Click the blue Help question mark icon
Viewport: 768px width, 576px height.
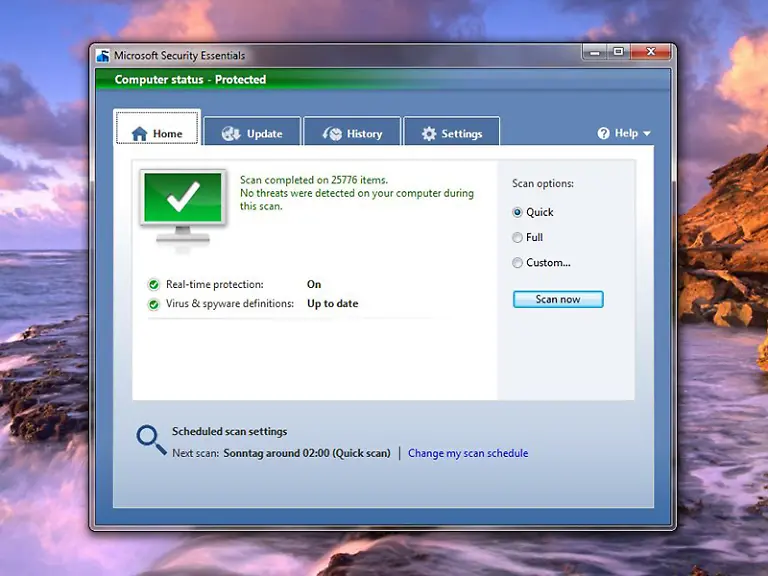click(x=604, y=133)
